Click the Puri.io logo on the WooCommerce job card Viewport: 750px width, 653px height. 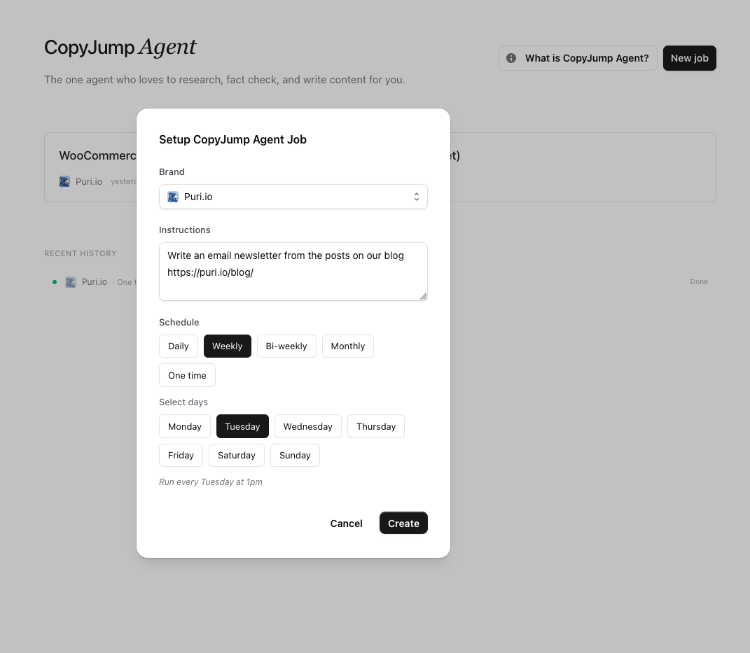64,182
